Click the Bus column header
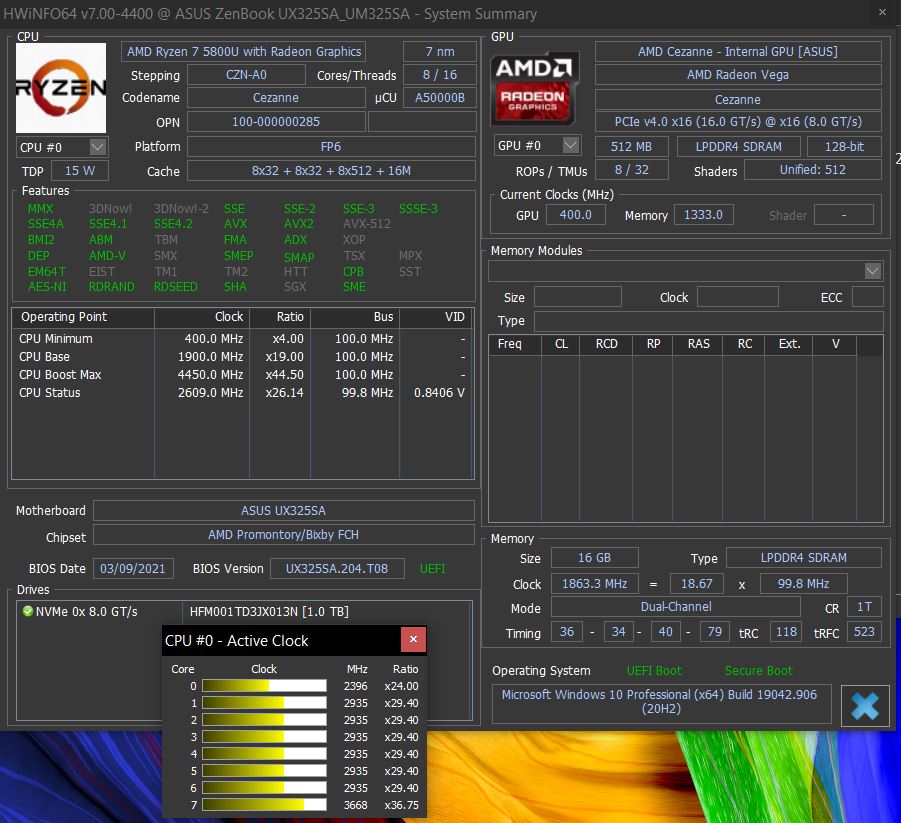901x823 pixels. pos(355,317)
